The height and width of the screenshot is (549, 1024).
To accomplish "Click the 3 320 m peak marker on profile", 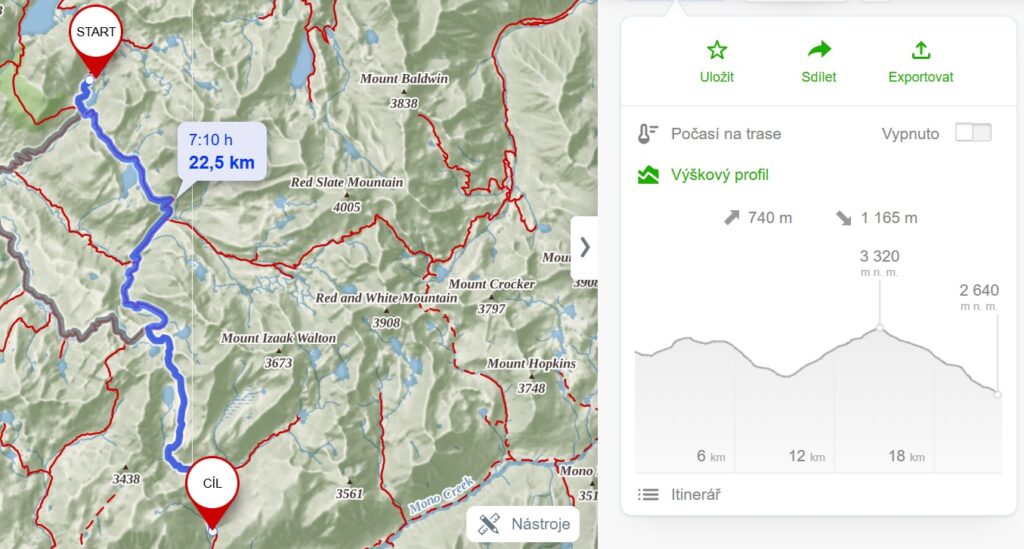I will [x=880, y=327].
